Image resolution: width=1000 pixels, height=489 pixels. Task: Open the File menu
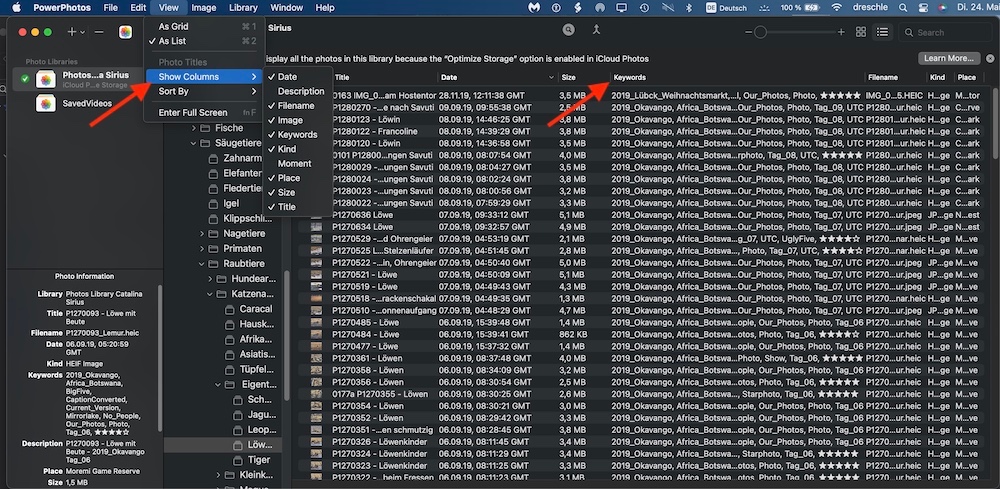point(110,8)
